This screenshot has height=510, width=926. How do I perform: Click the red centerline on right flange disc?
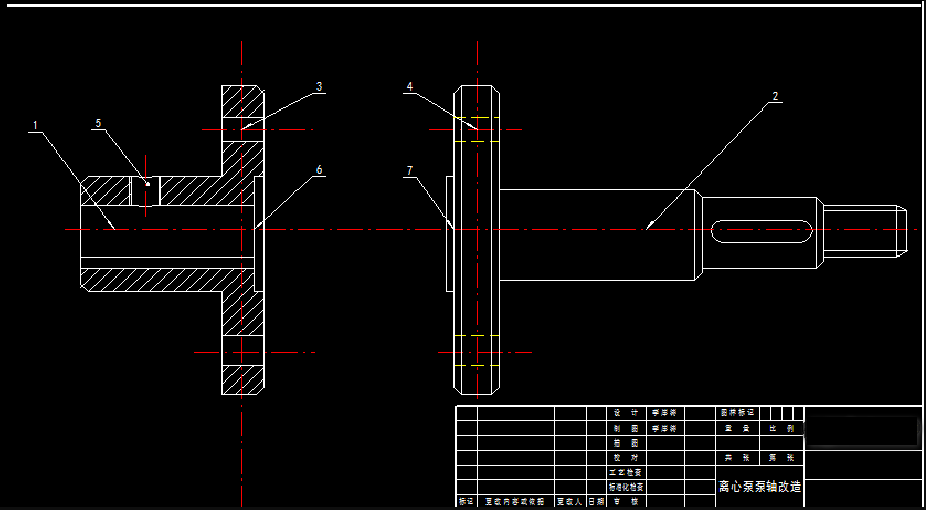(x=485, y=353)
